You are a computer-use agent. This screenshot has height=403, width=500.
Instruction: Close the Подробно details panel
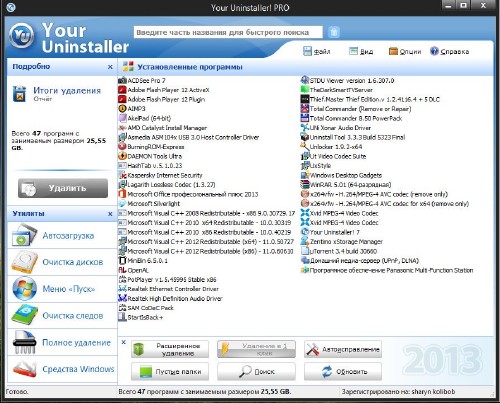(110, 67)
